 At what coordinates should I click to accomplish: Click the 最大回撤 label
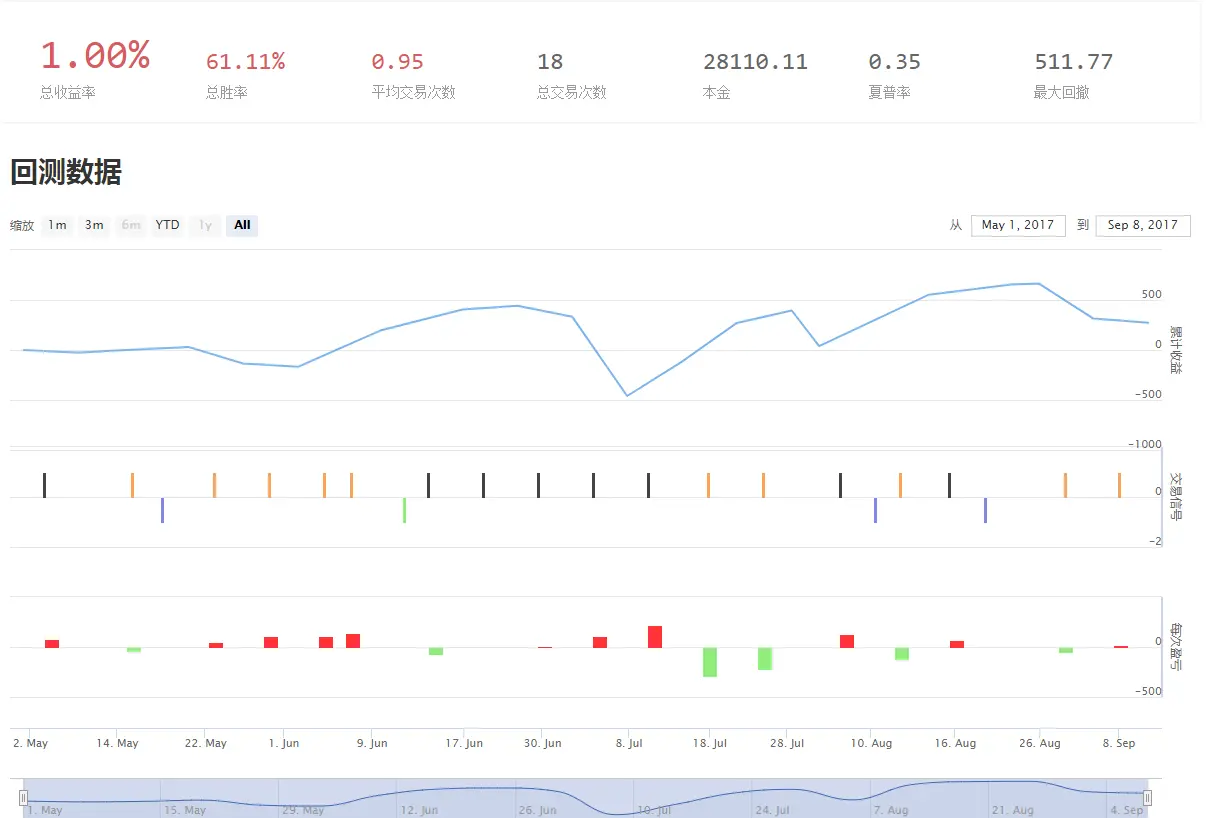point(1062,92)
